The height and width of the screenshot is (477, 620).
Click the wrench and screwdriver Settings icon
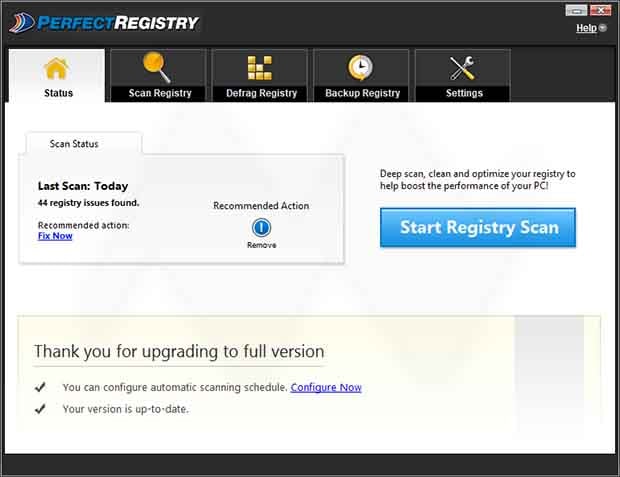click(x=462, y=68)
